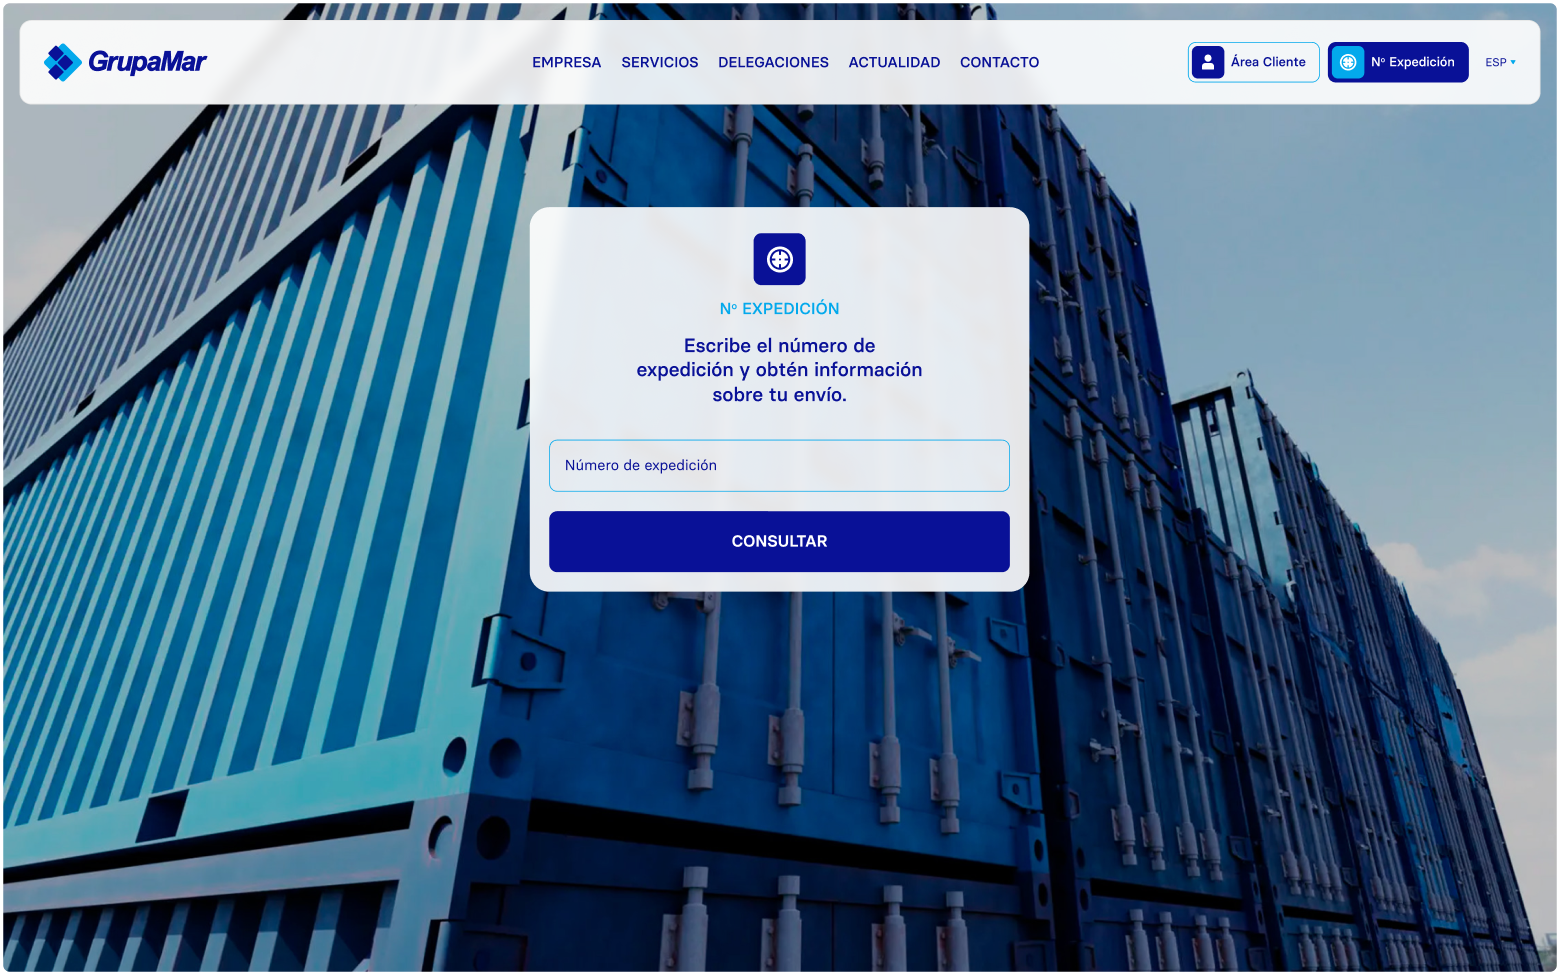Select CONTACTO from the navigation
The image size is (1560, 975).
[999, 62]
